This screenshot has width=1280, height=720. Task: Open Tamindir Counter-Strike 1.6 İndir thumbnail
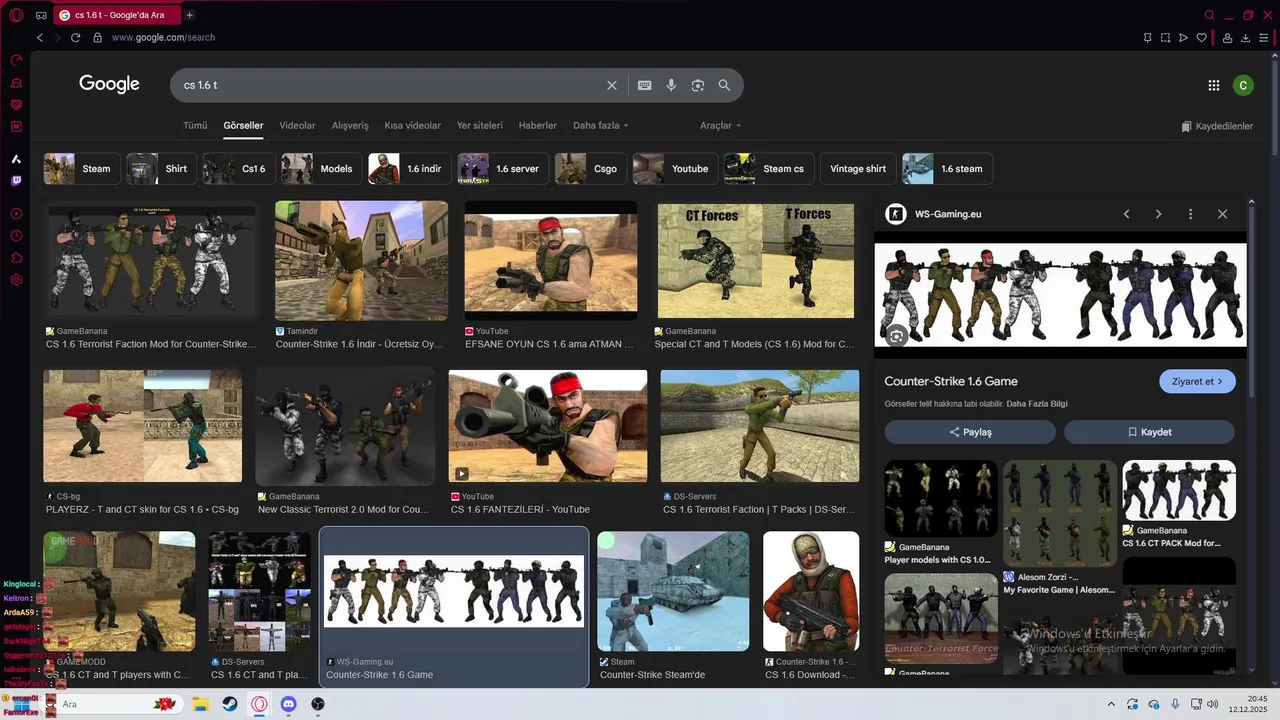pos(361,260)
